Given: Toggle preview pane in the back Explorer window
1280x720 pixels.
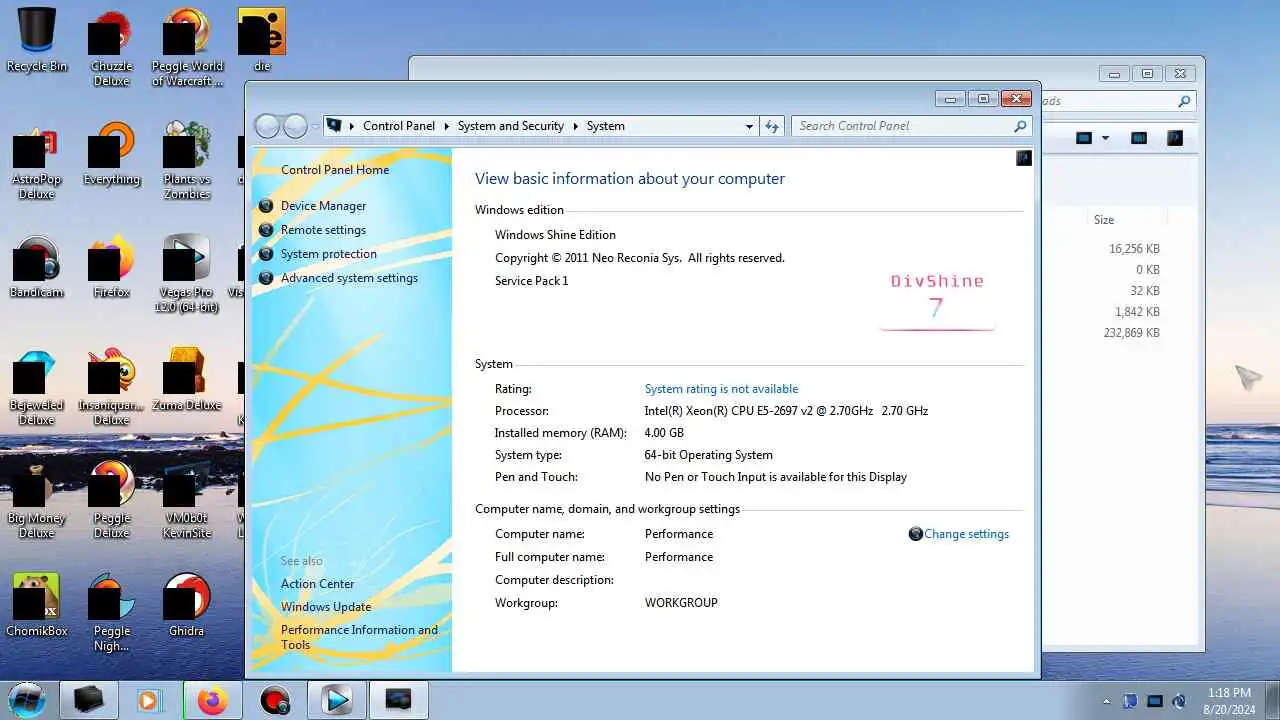Looking at the screenshot, I should click(x=1139, y=138).
